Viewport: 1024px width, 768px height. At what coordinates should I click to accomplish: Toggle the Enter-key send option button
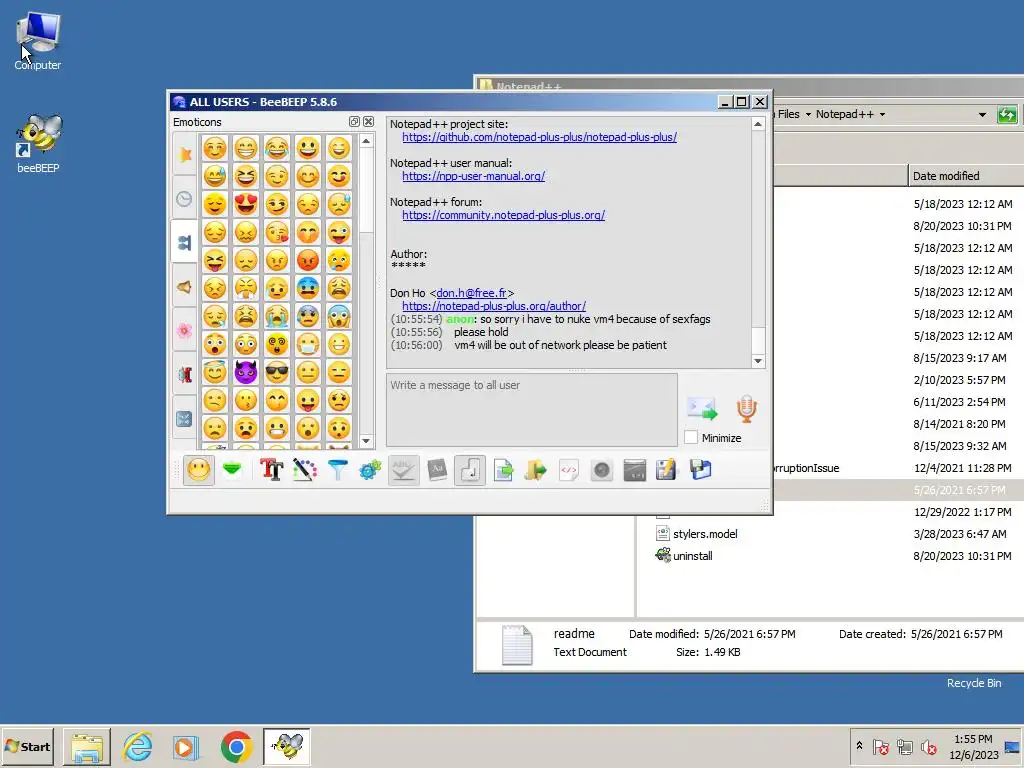pos(470,470)
